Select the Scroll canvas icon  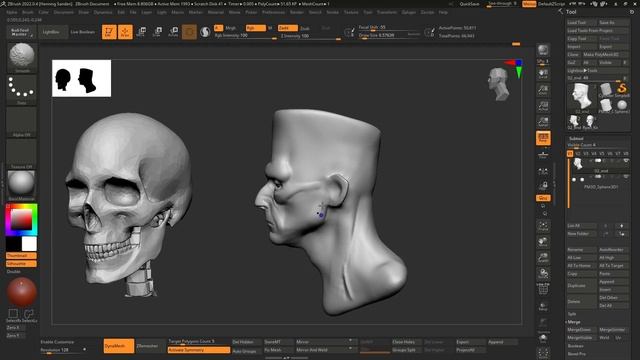543,74
